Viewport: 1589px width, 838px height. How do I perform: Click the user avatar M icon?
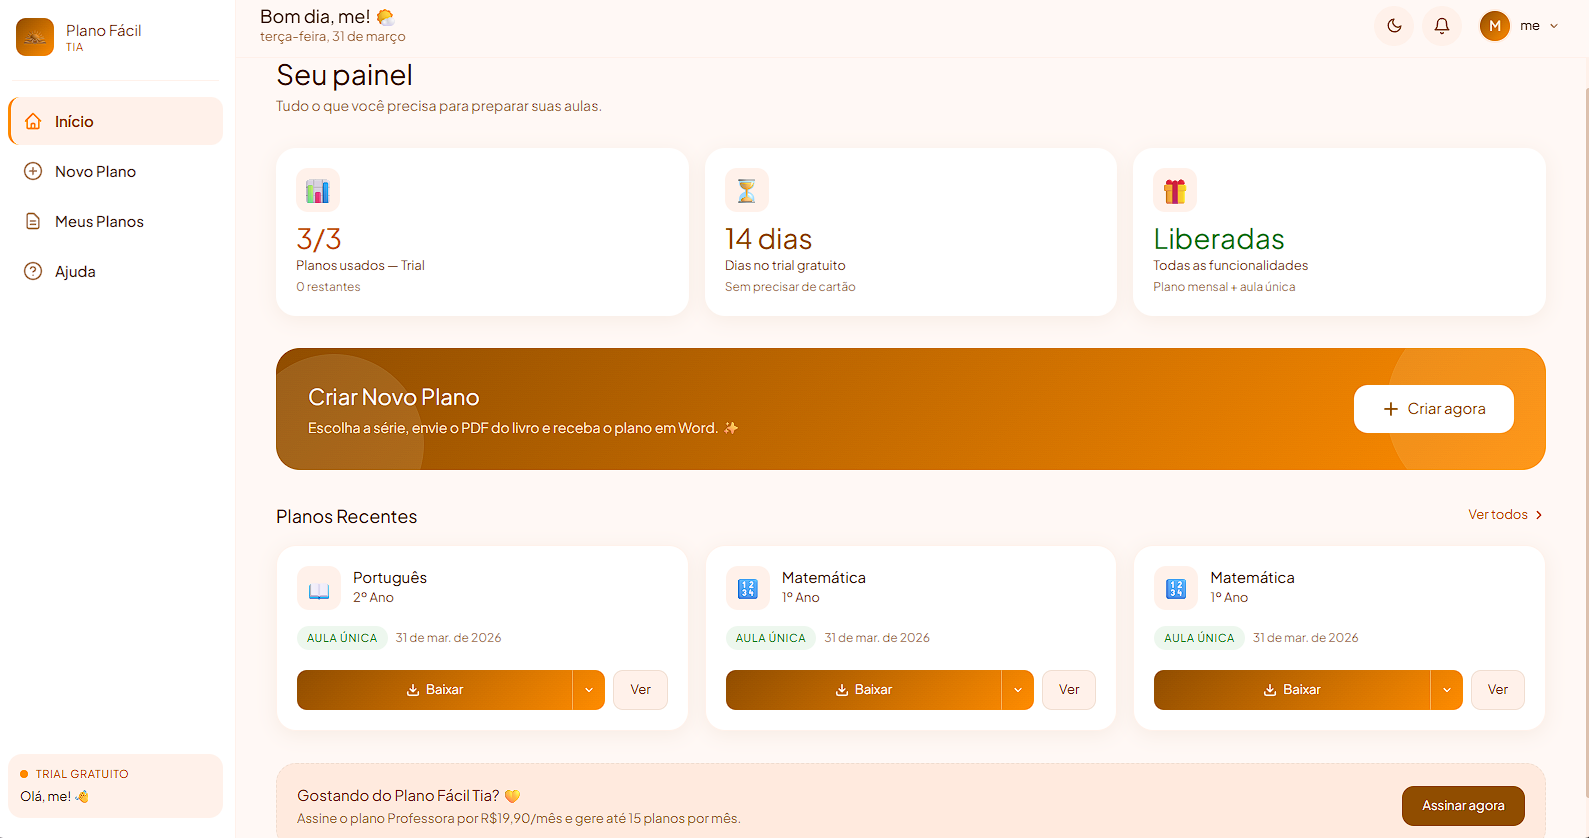1495,26
